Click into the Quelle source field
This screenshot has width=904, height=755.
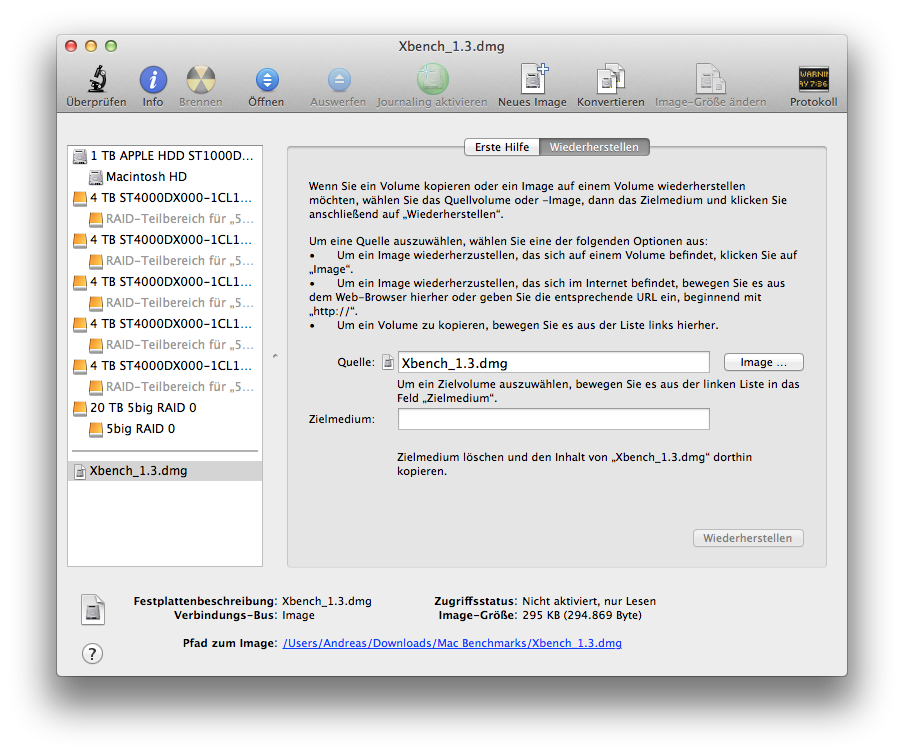coord(553,363)
